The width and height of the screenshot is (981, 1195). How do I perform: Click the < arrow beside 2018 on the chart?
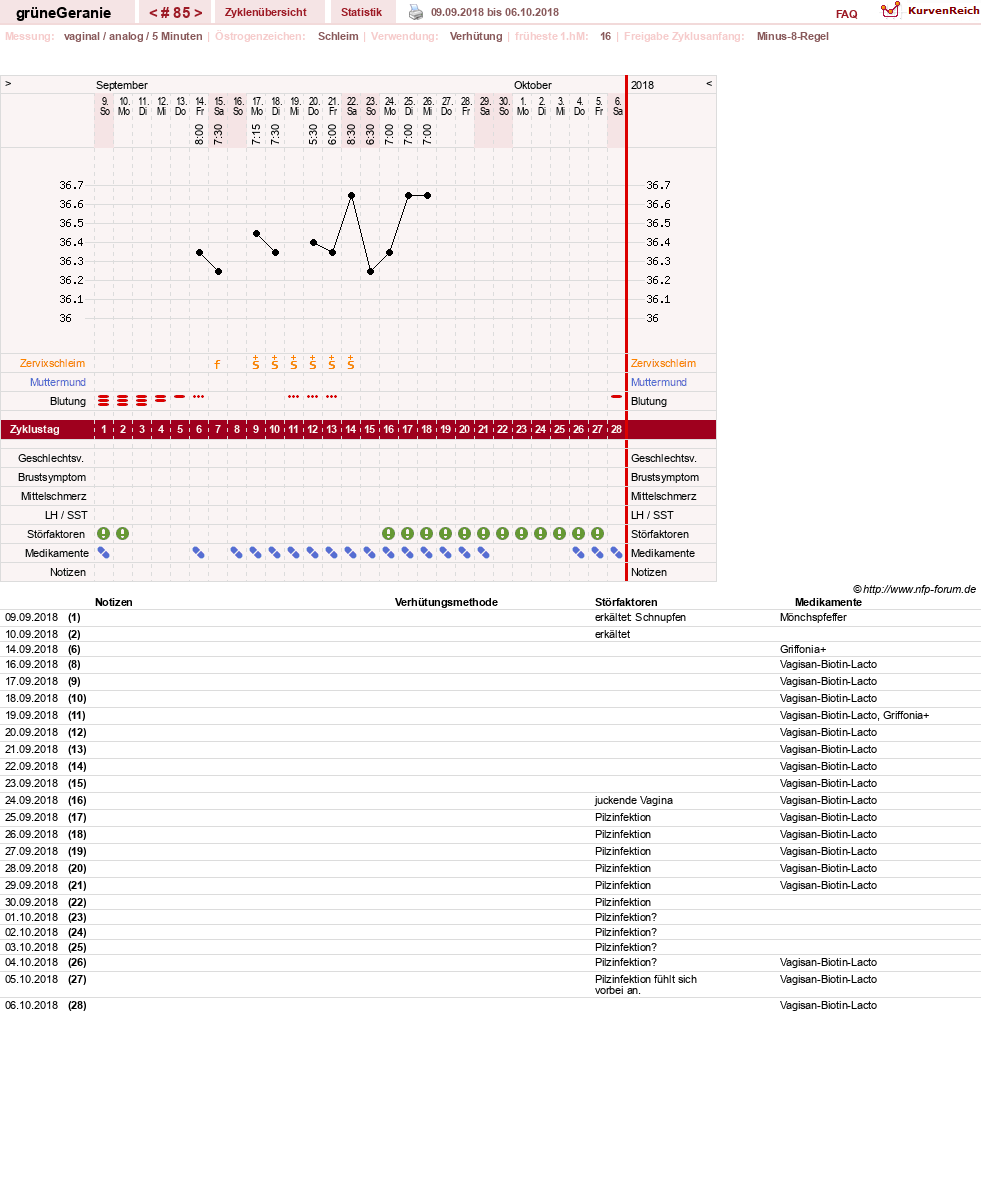point(709,84)
